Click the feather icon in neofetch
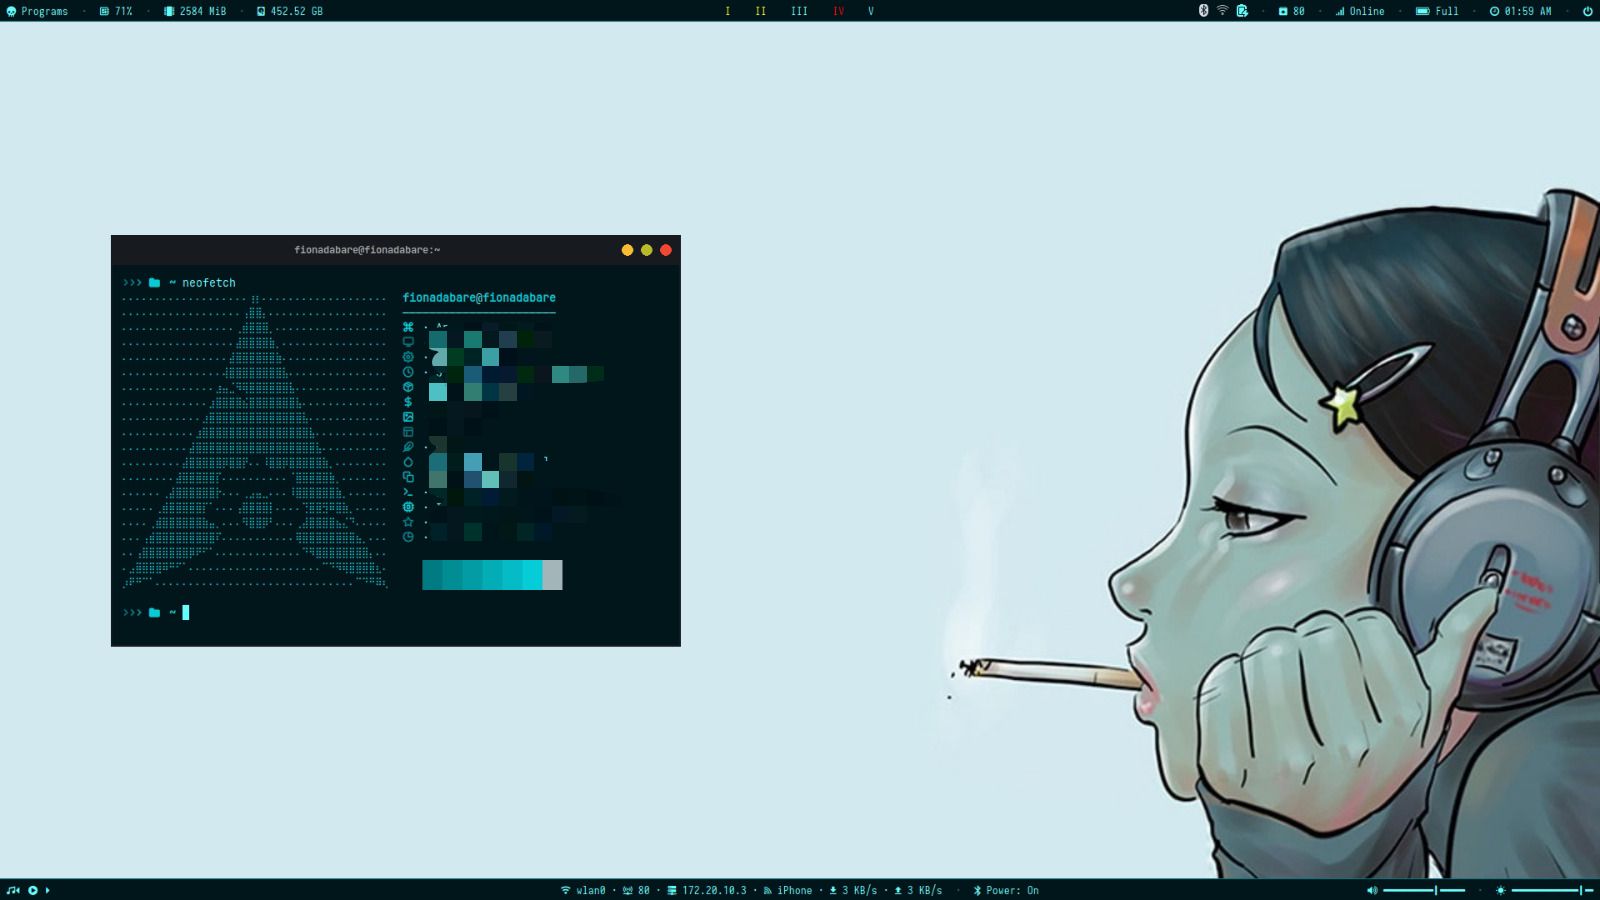This screenshot has width=1600, height=900. (x=408, y=447)
